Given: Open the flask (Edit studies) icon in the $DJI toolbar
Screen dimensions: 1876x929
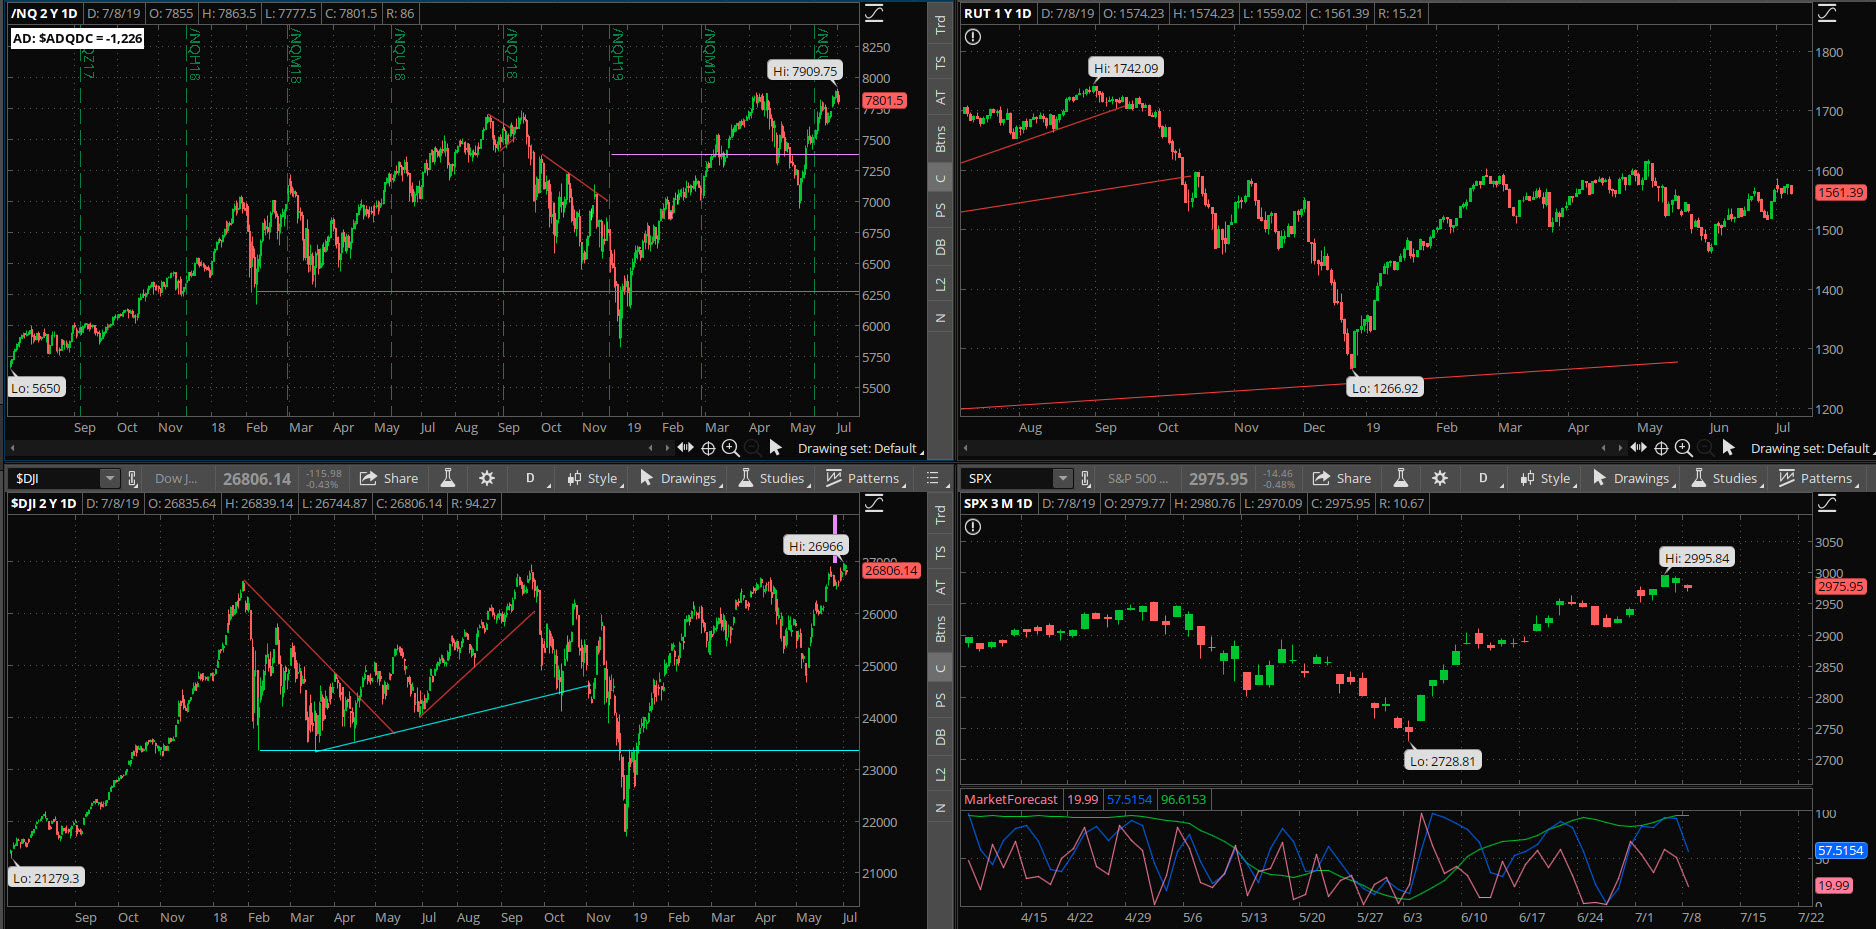Looking at the screenshot, I should tap(448, 478).
